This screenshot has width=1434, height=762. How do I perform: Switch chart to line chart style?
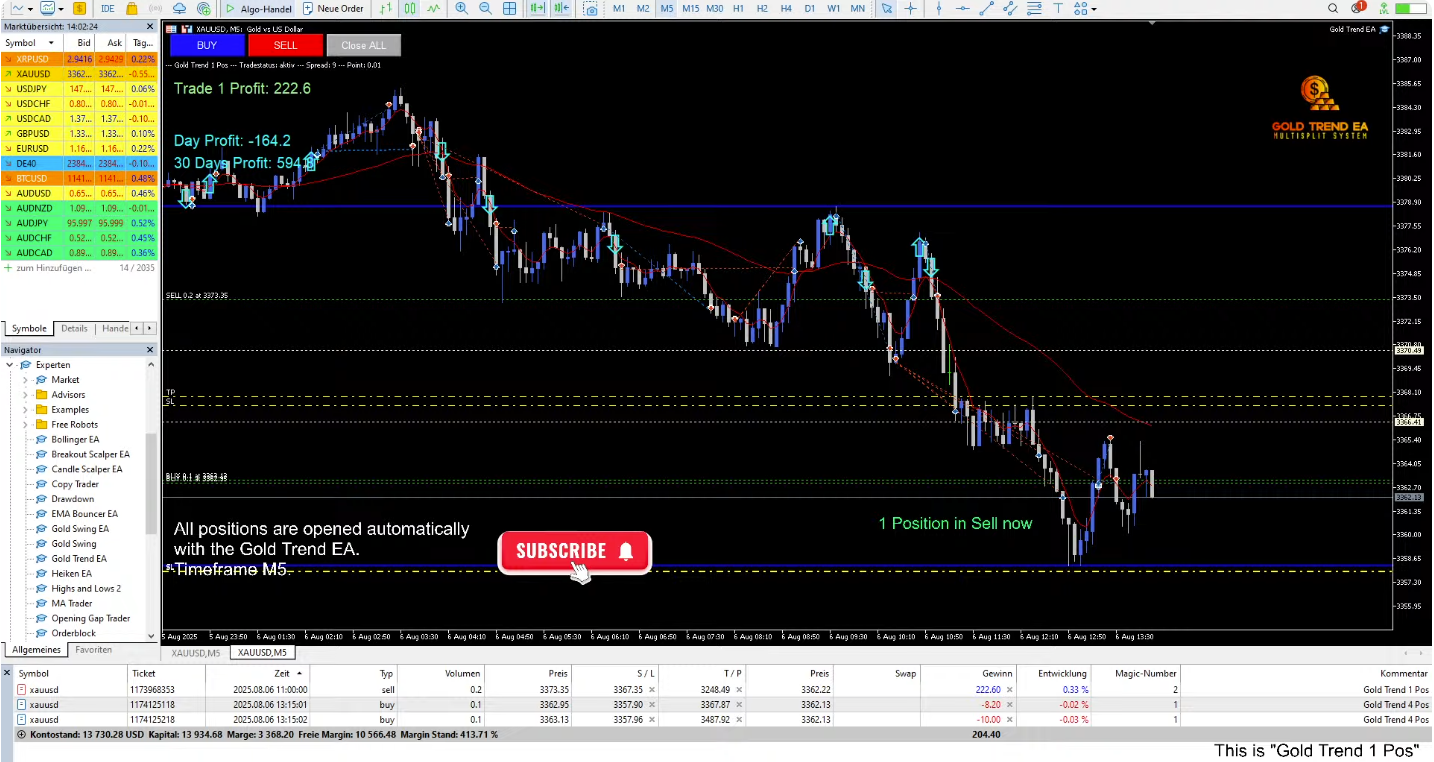click(433, 8)
